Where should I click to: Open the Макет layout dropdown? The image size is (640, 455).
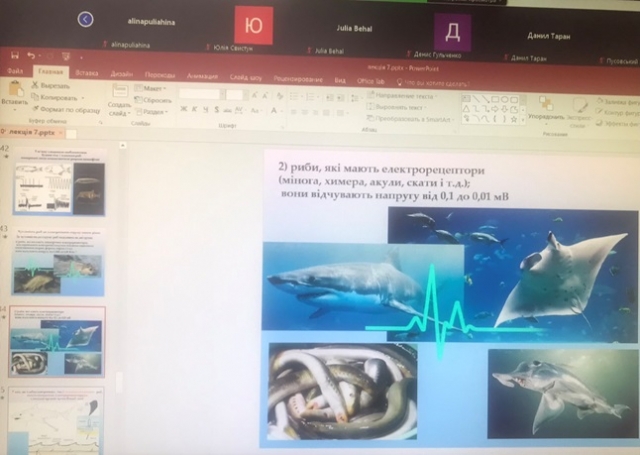150,88
